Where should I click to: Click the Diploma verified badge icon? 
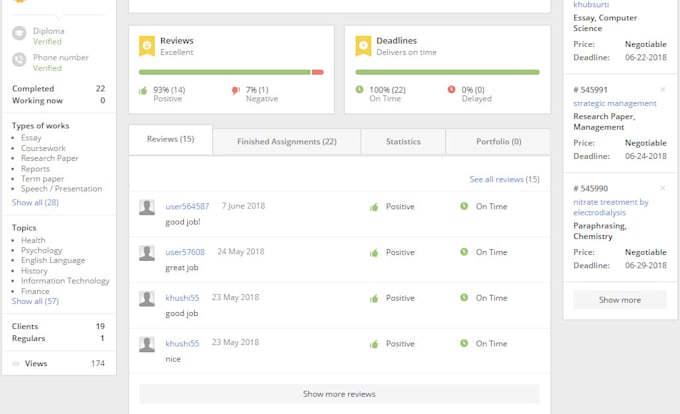19,33
